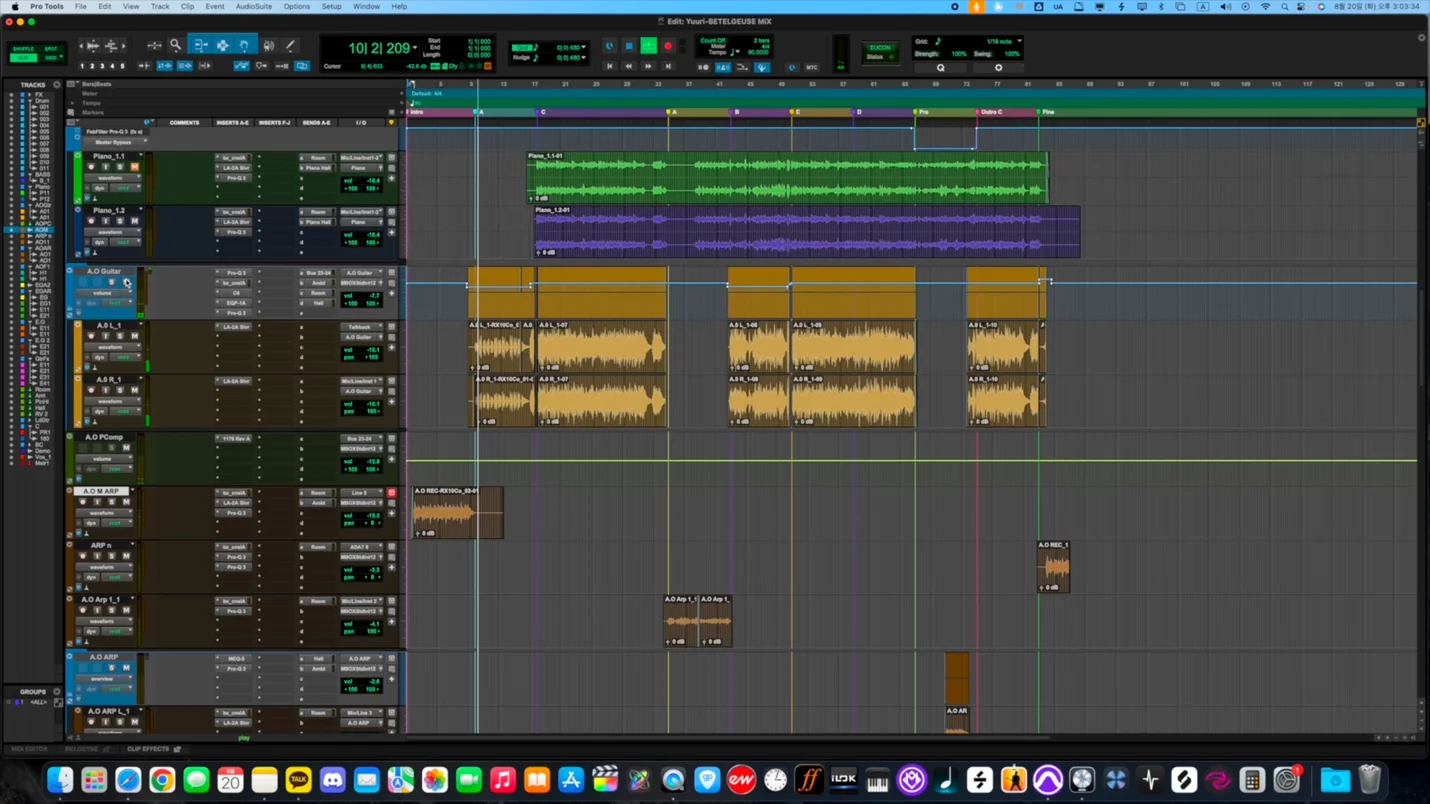Activate the Scrubber speaker tool
1430x804 pixels.
[x=268, y=45]
